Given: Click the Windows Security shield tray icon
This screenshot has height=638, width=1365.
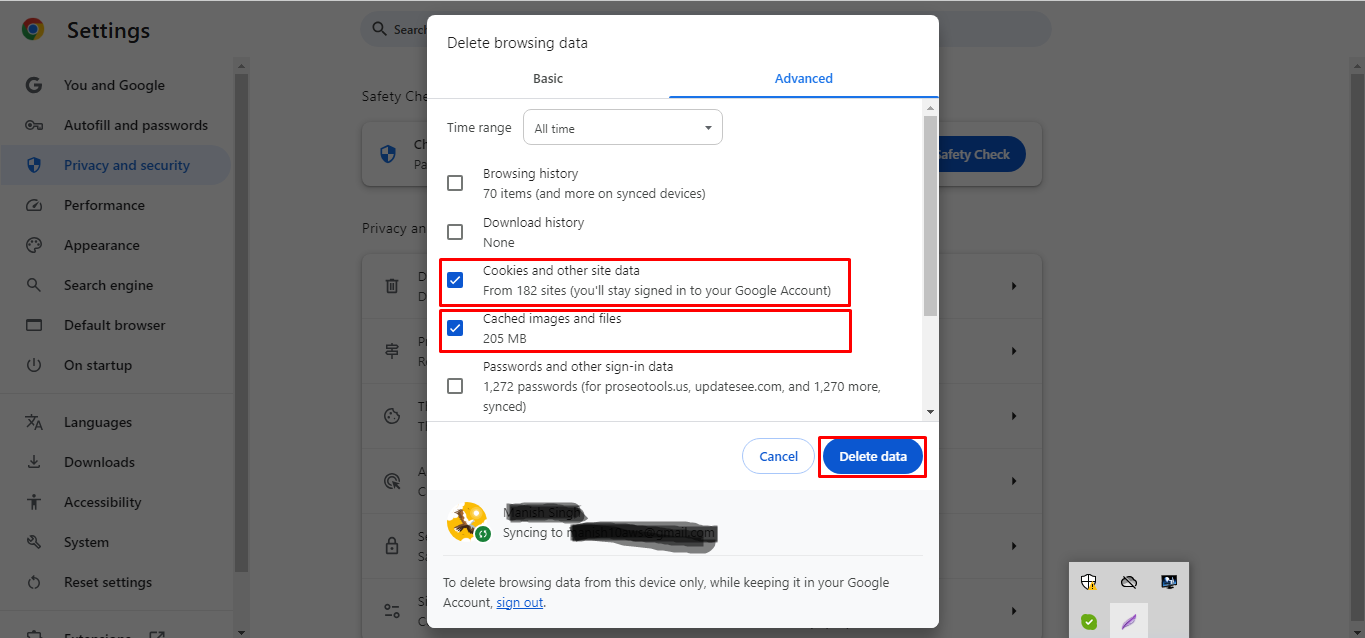Looking at the screenshot, I should tap(1089, 582).
